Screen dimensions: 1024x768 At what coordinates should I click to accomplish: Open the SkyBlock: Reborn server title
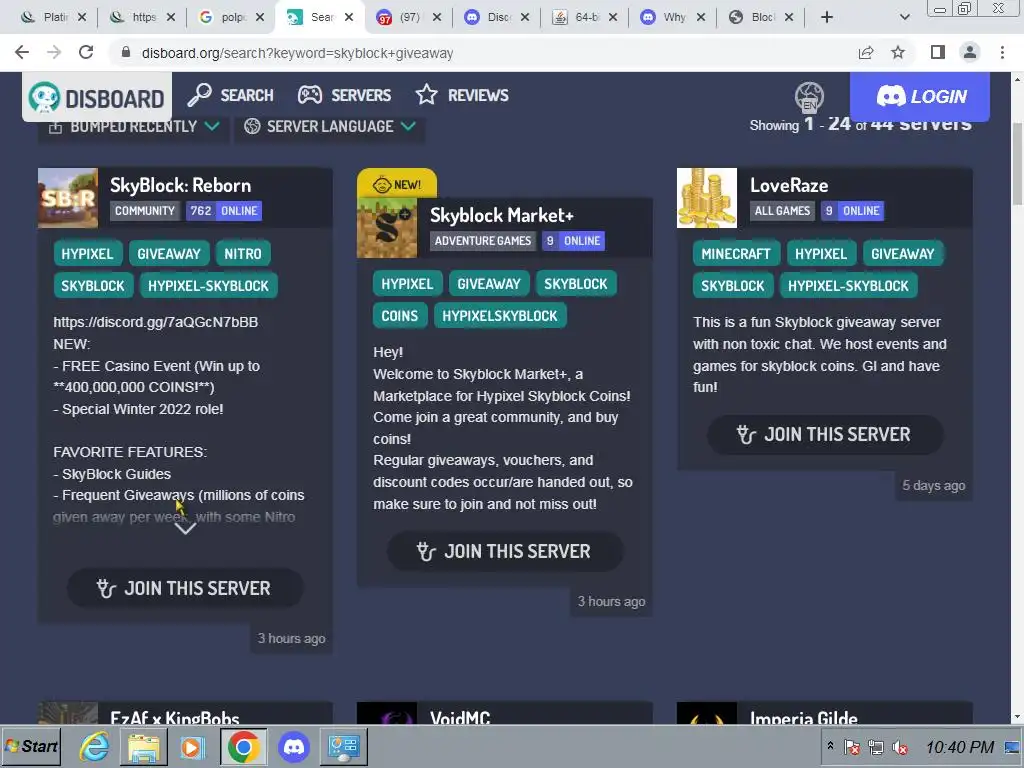click(x=180, y=185)
